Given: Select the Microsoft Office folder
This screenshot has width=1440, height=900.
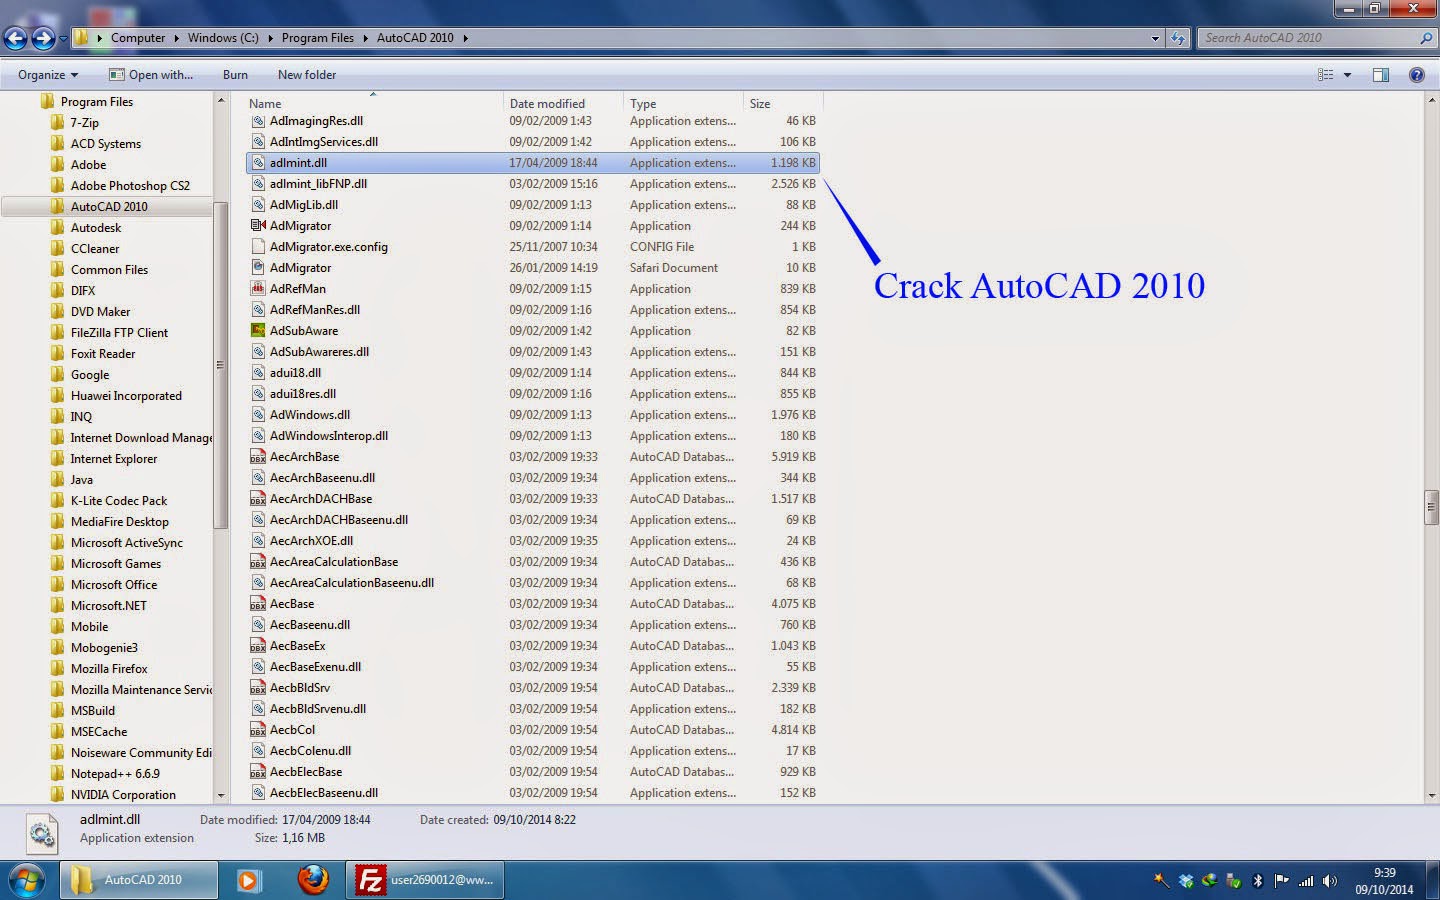Looking at the screenshot, I should 114,585.
